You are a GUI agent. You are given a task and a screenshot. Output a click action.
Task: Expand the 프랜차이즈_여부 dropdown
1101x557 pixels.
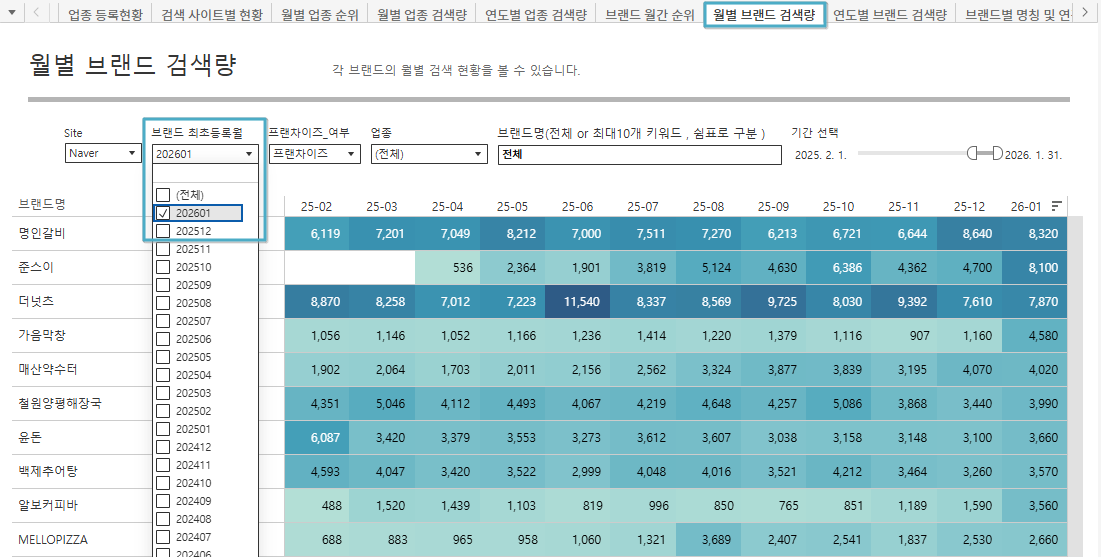314,154
